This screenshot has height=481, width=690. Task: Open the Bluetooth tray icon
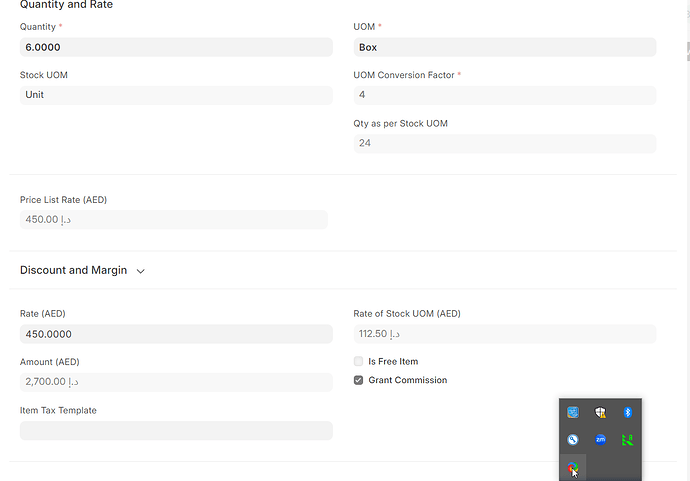coord(628,412)
